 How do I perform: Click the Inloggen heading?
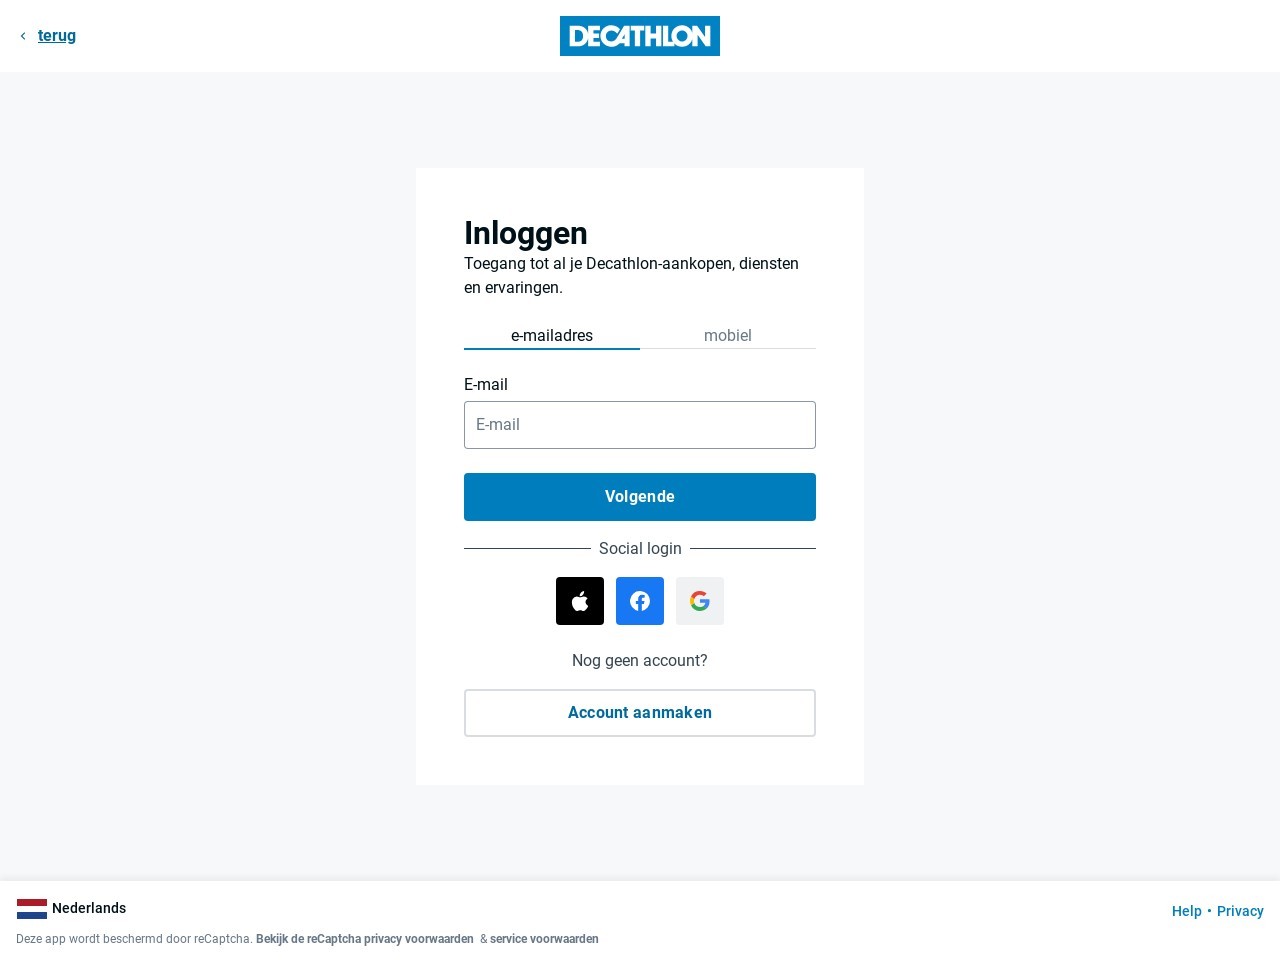click(x=526, y=233)
